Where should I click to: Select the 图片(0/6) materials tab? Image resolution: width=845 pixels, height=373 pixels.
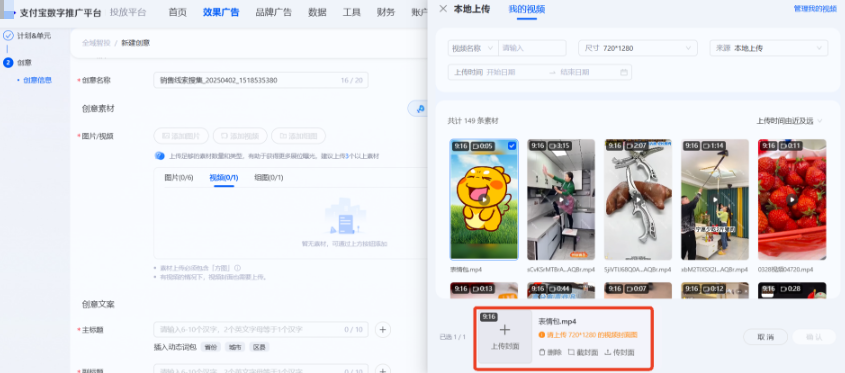[178, 177]
